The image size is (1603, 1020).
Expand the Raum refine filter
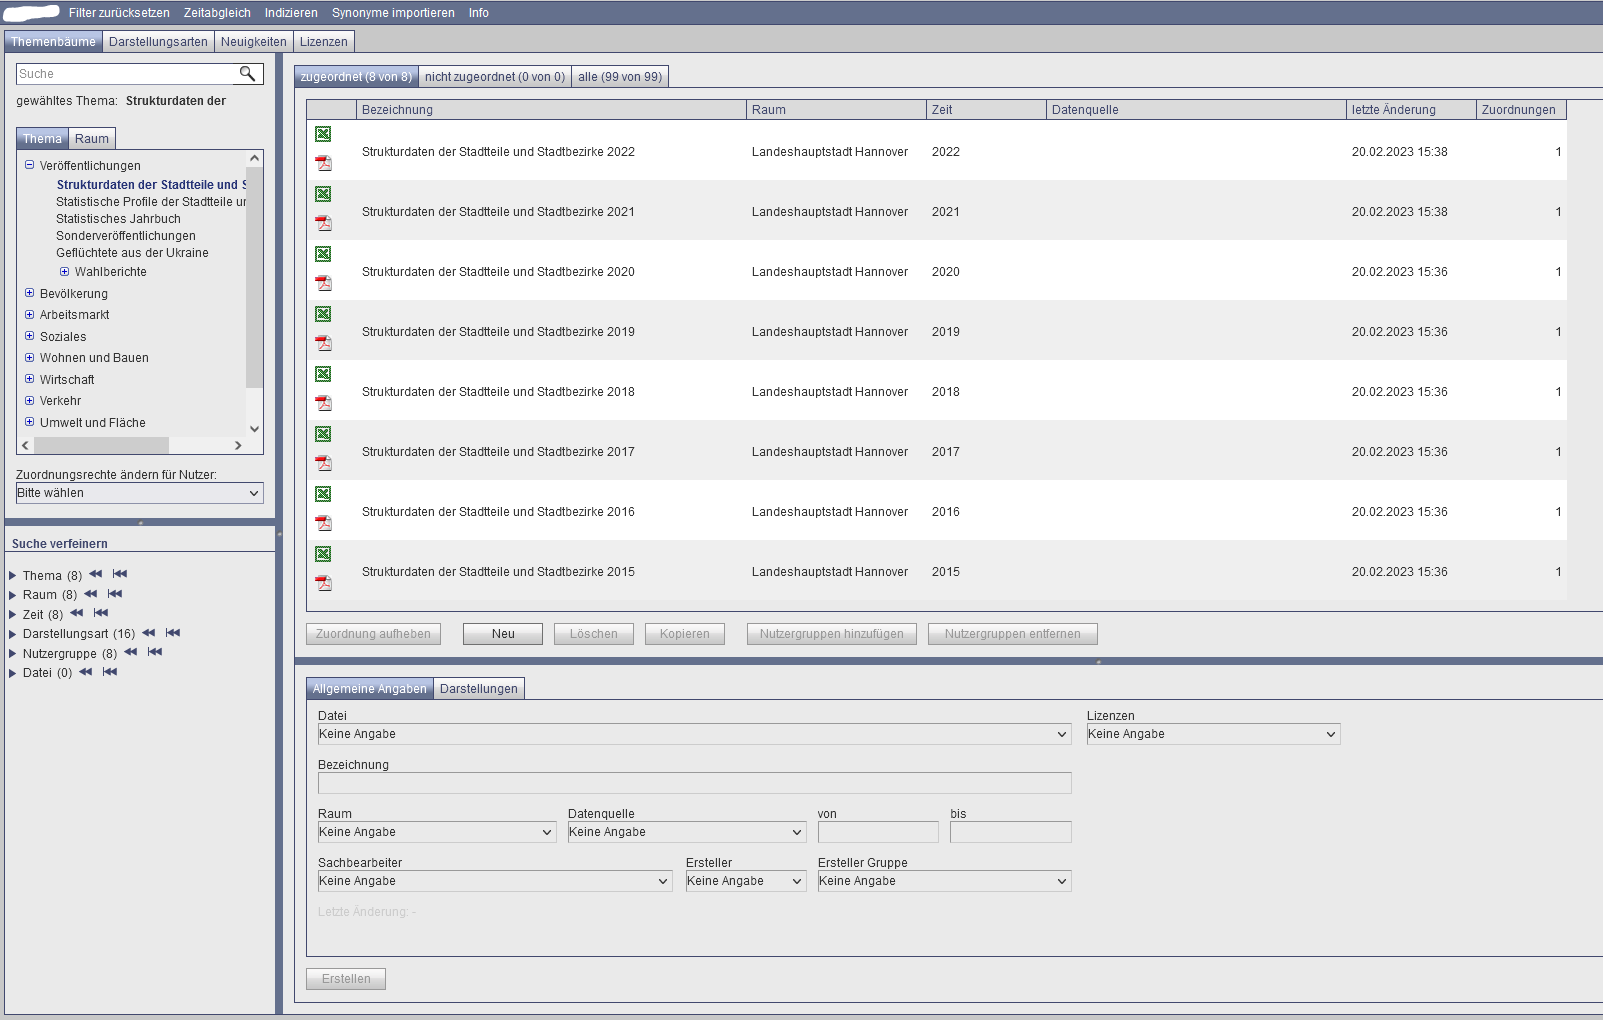pyautogui.click(x=13, y=595)
